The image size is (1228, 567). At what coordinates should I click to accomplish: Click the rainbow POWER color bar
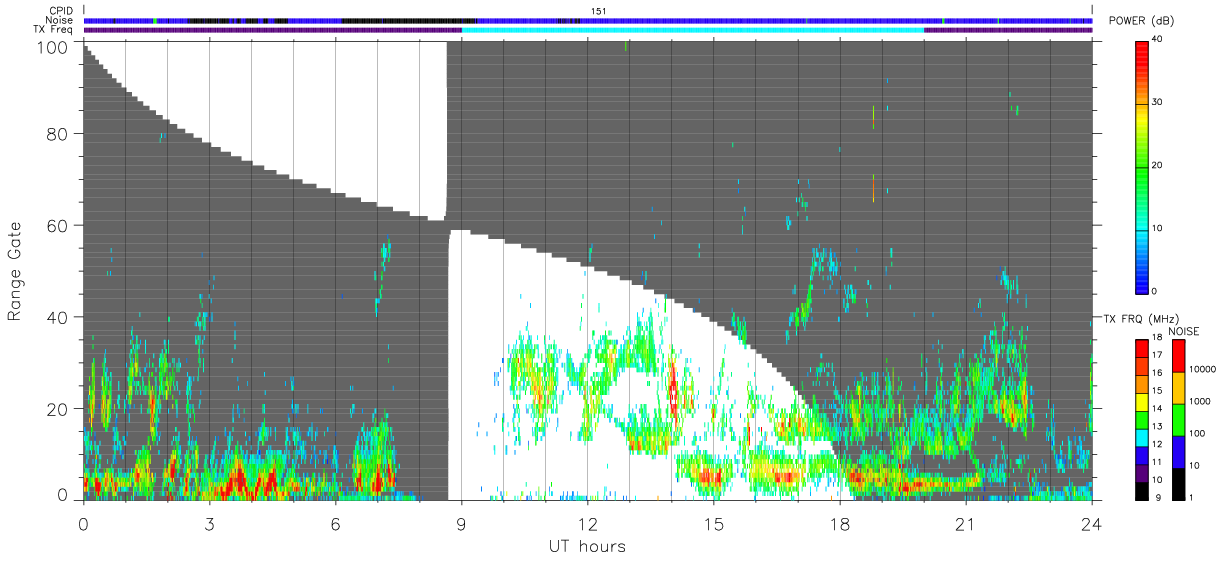tap(1142, 166)
